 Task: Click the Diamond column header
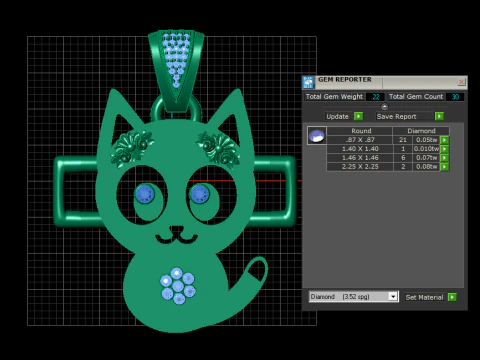coord(421,131)
